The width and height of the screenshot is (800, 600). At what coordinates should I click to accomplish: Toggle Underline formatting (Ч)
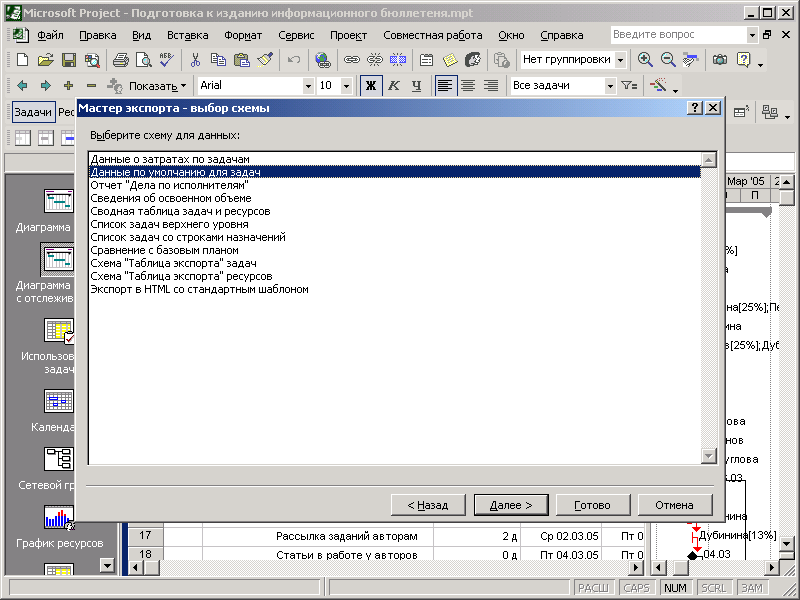coord(416,86)
